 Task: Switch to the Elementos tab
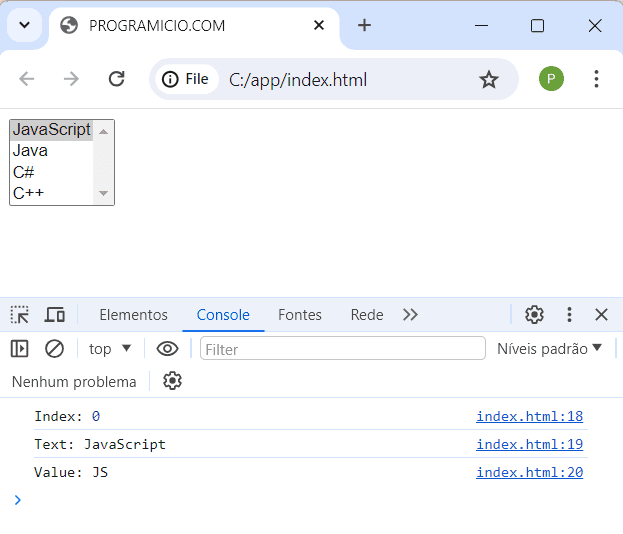click(x=134, y=315)
